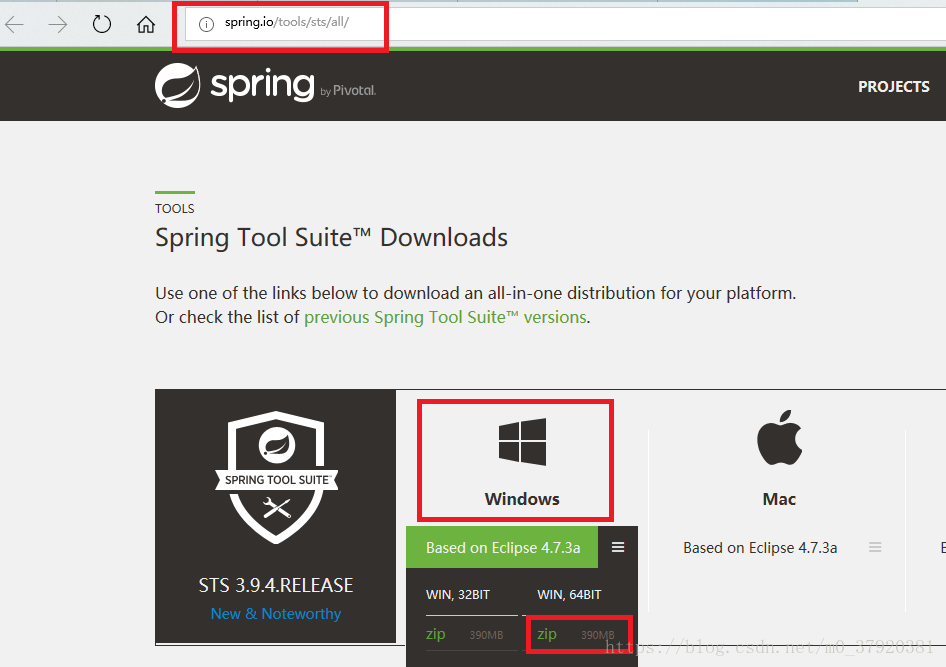Click the WIN, 64BIT label
Screen dimensions: 946x667
(x=569, y=595)
